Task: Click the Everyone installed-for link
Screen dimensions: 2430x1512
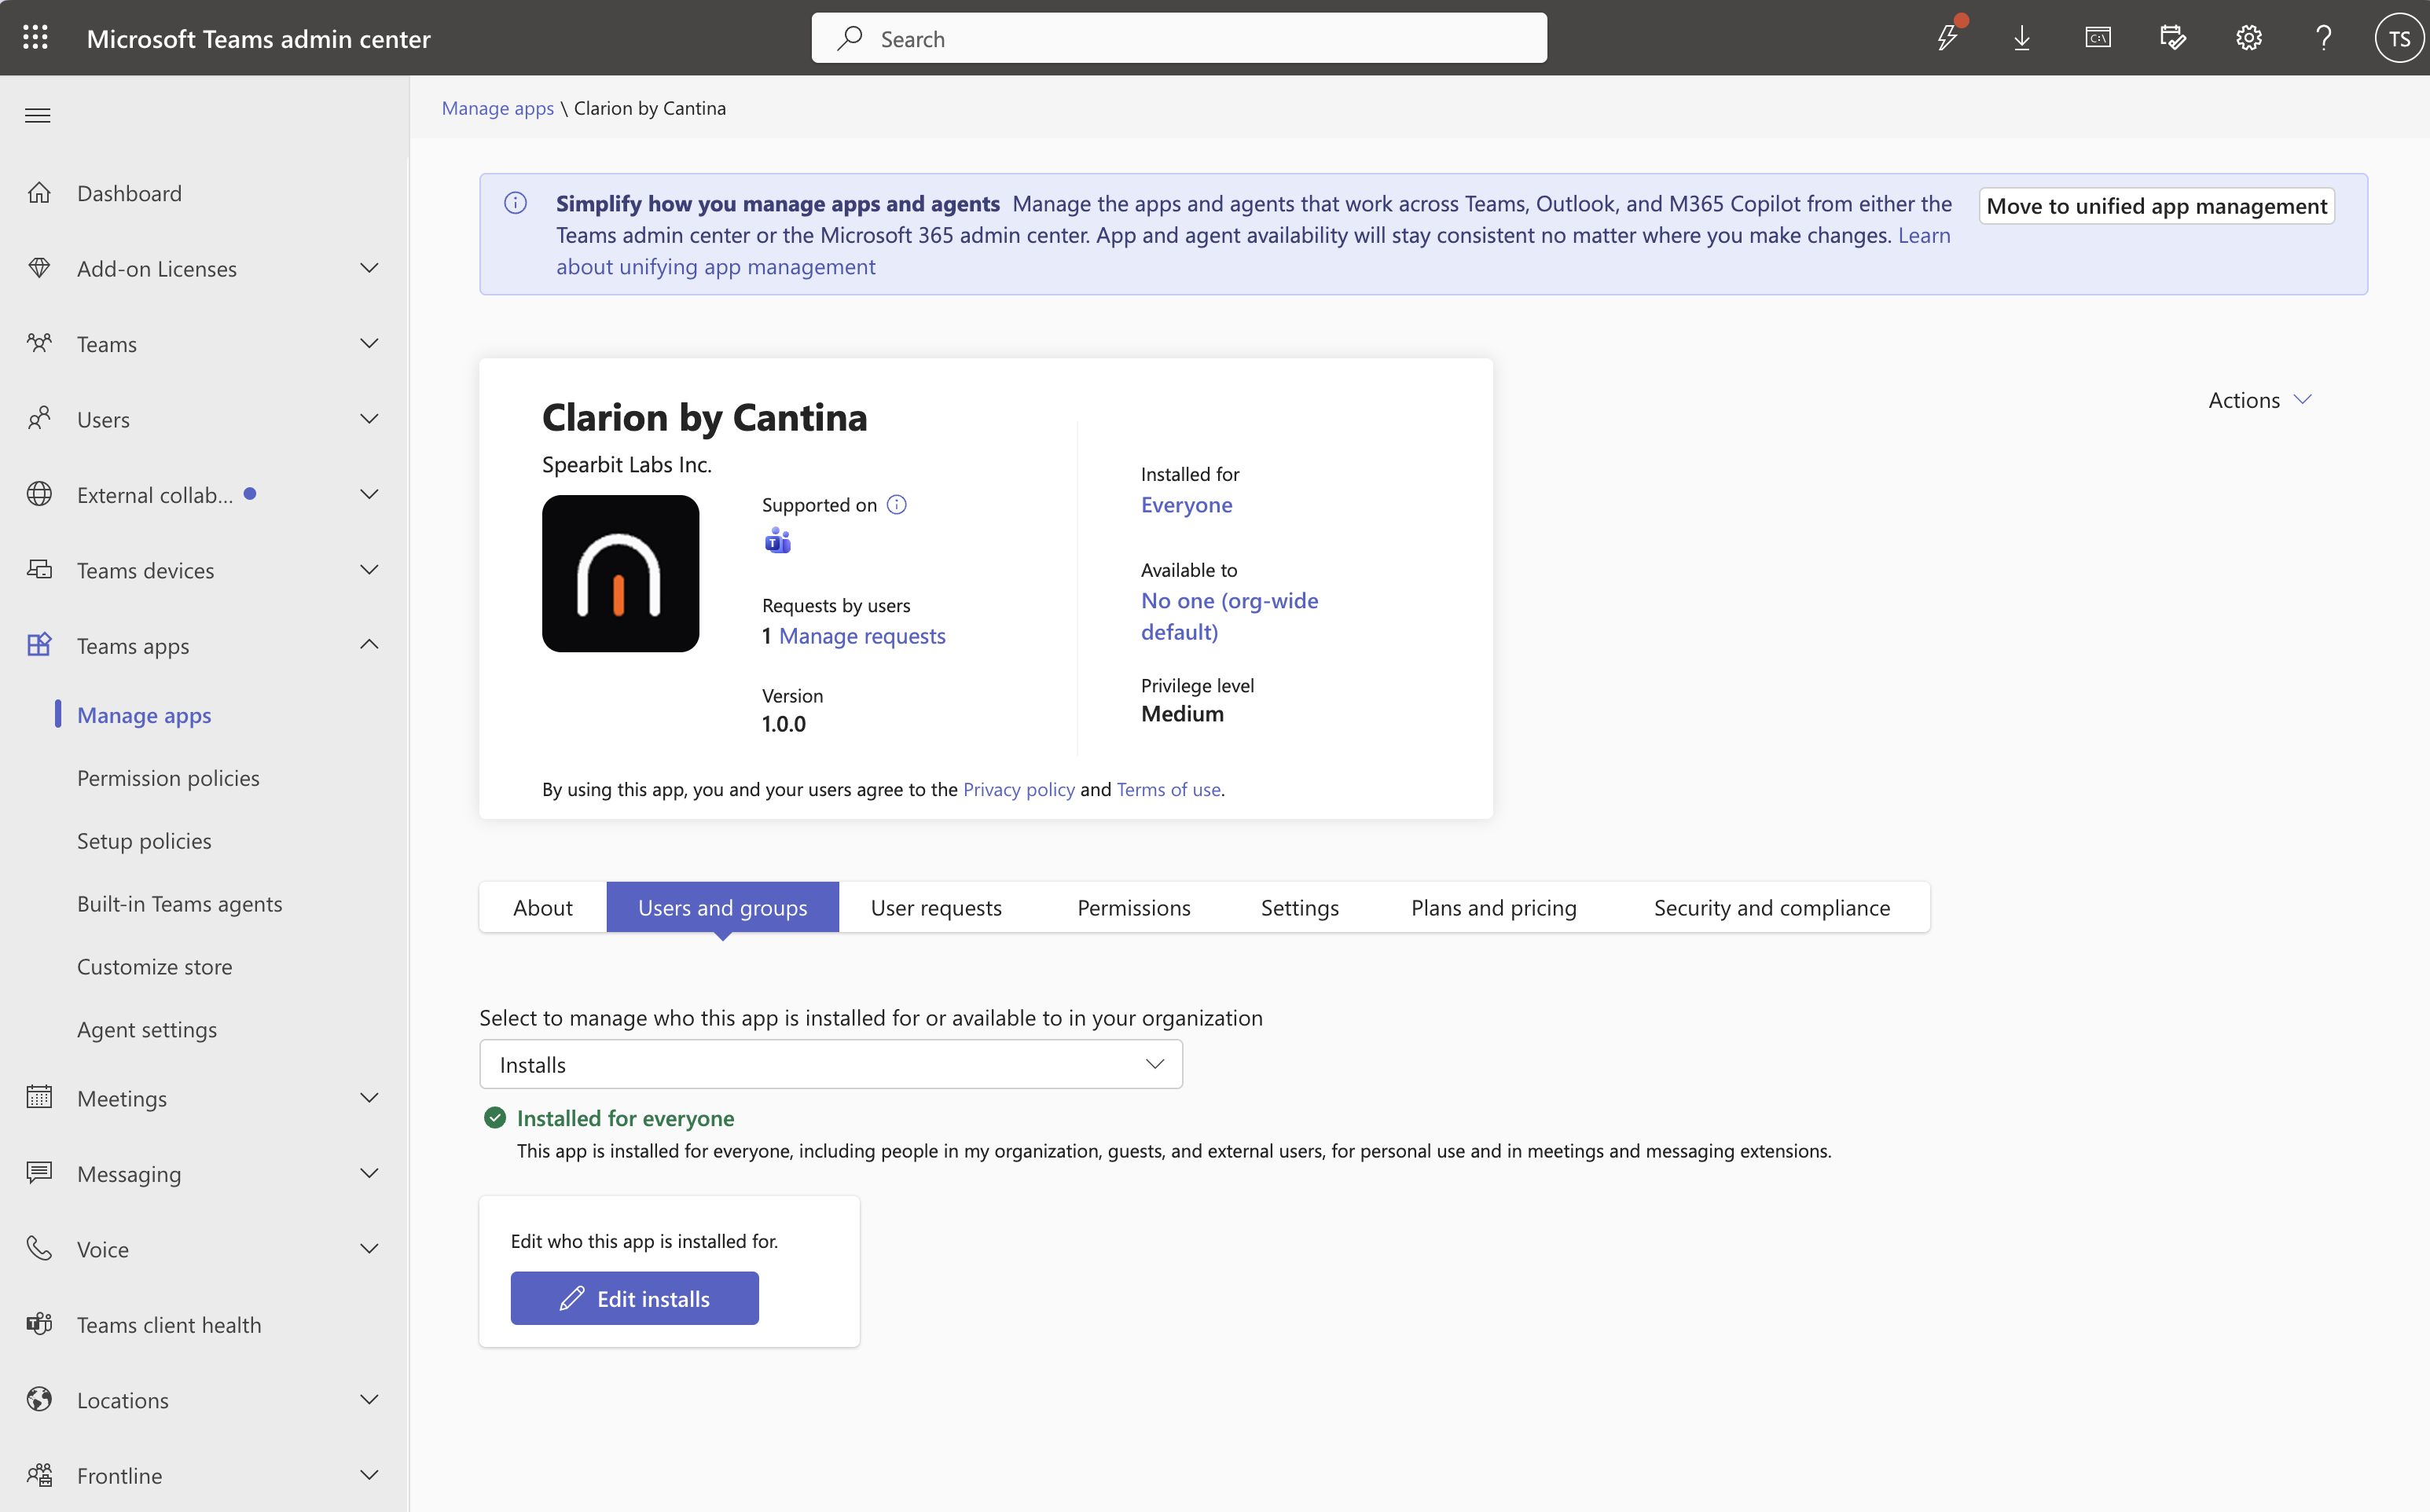Action: pyautogui.click(x=1187, y=505)
